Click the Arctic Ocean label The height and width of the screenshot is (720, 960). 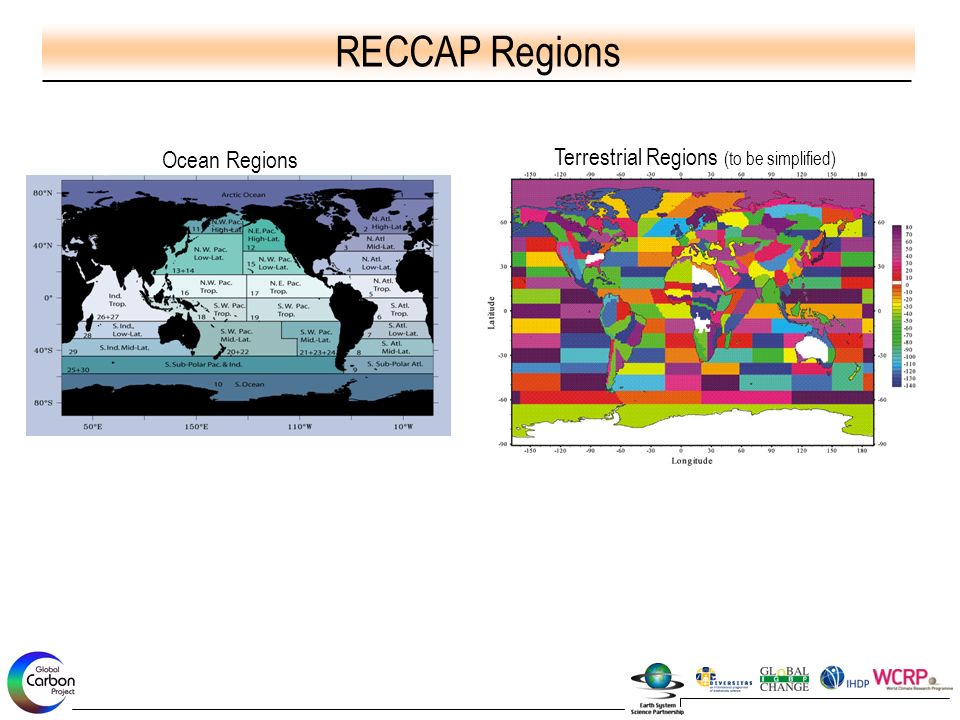pyautogui.click(x=243, y=195)
